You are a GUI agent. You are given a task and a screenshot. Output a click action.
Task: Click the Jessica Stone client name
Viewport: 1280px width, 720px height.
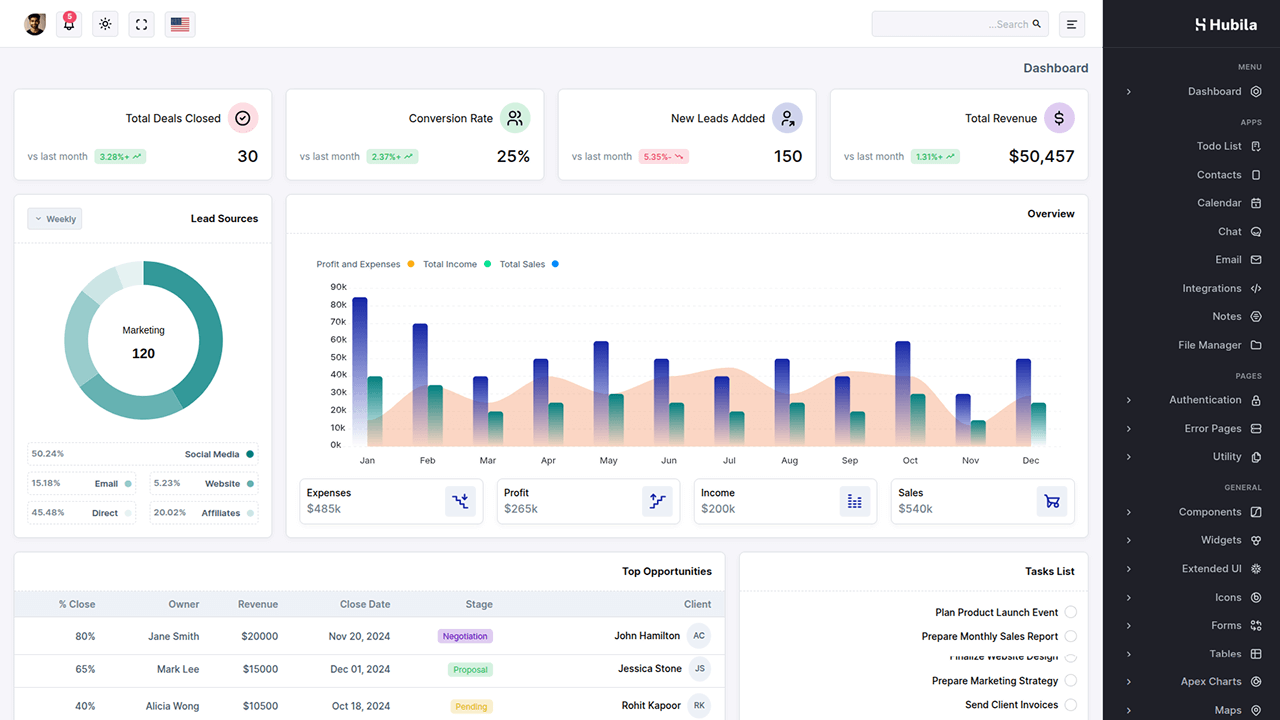coord(650,669)
